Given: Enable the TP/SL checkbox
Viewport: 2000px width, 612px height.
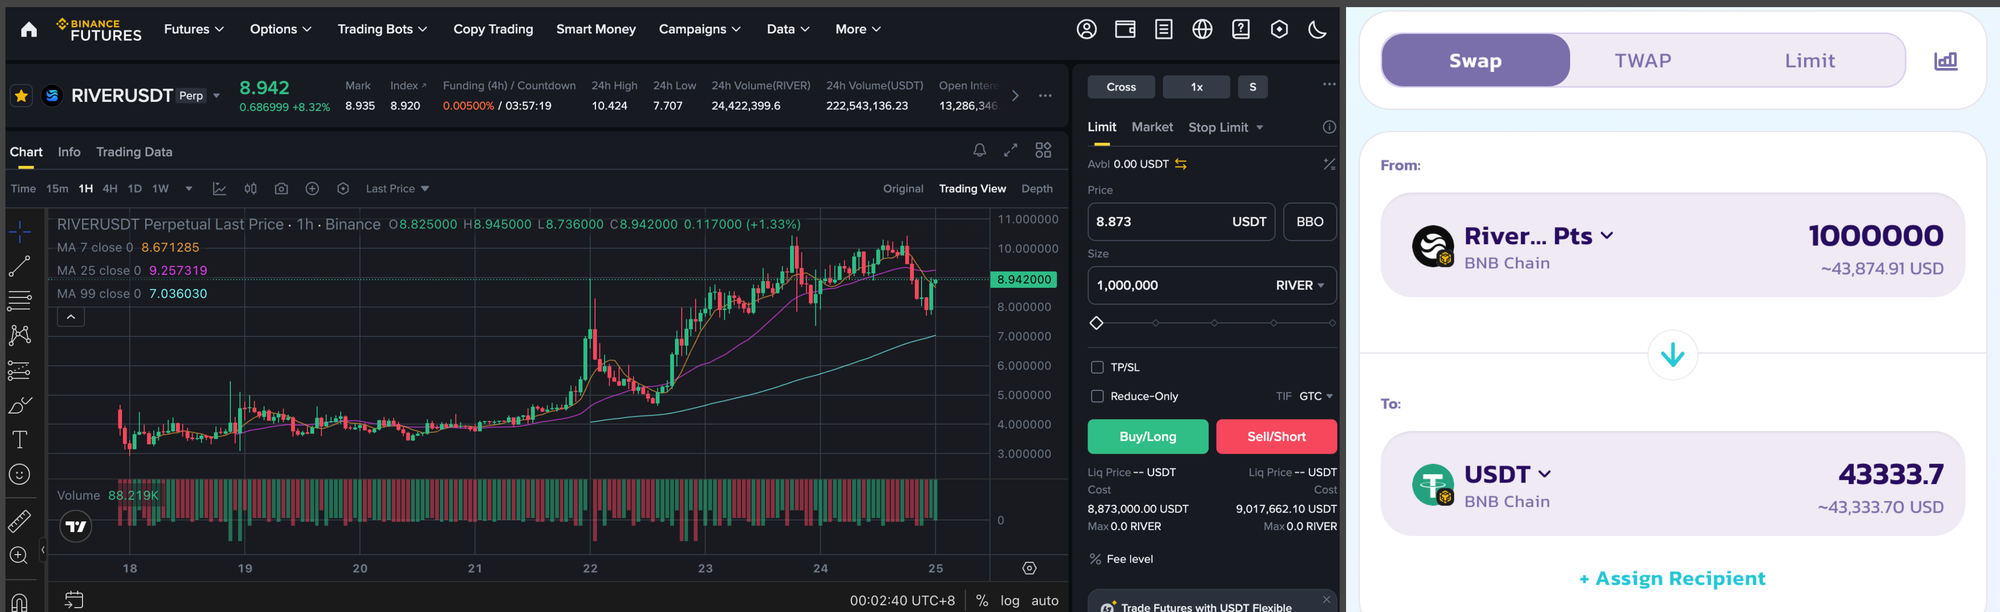Looking at the screenshot, I should [x=1097, y=368].
